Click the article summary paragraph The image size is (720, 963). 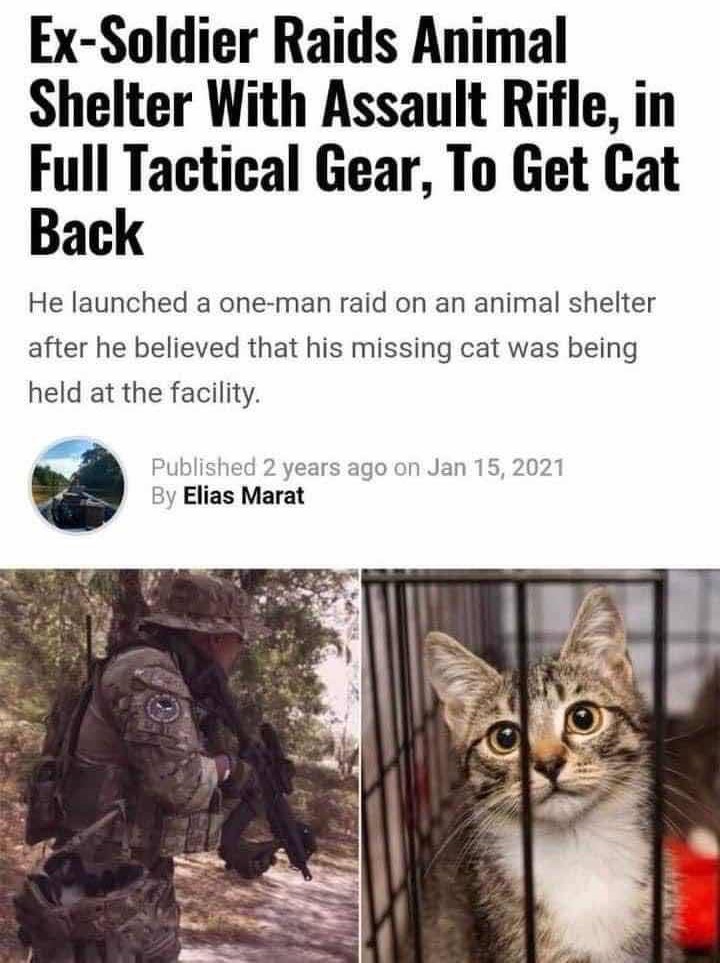pyautogui.click(x=342, y=348)
